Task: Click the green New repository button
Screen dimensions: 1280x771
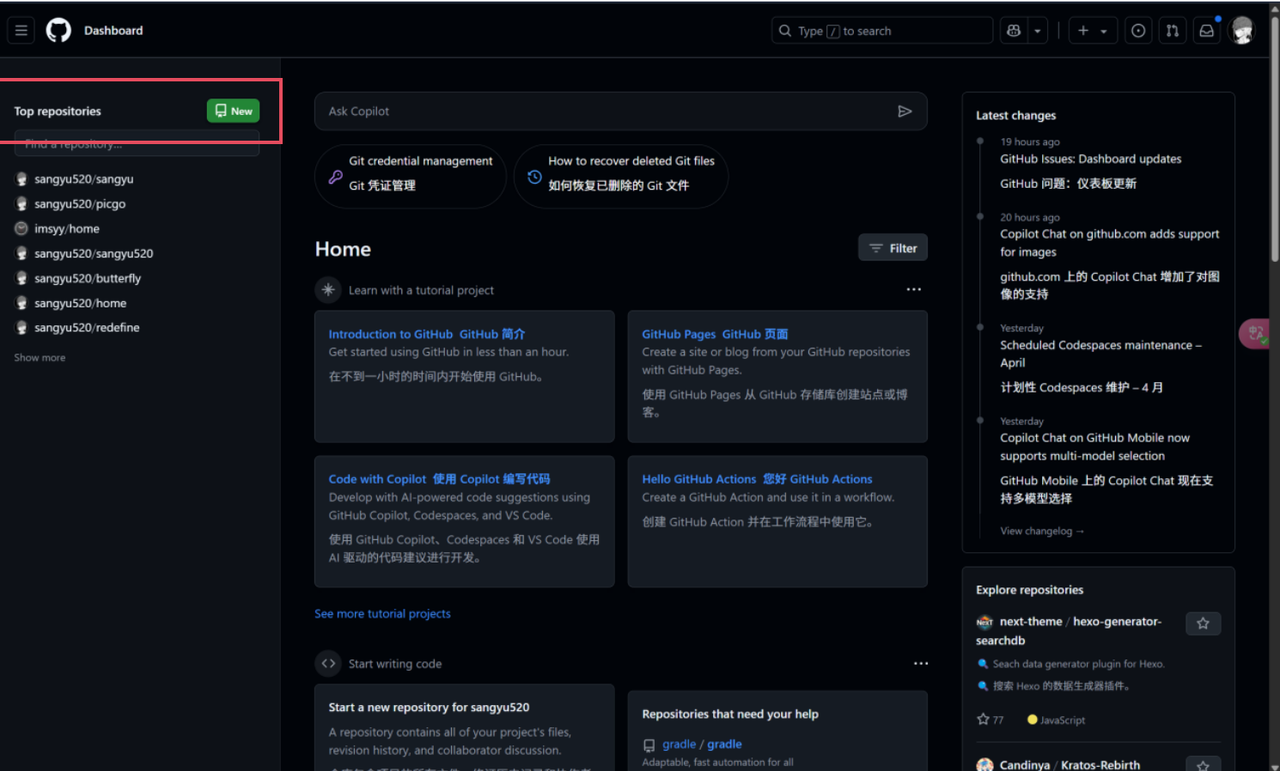Action: pyautogui.click(x=233, y=111)
